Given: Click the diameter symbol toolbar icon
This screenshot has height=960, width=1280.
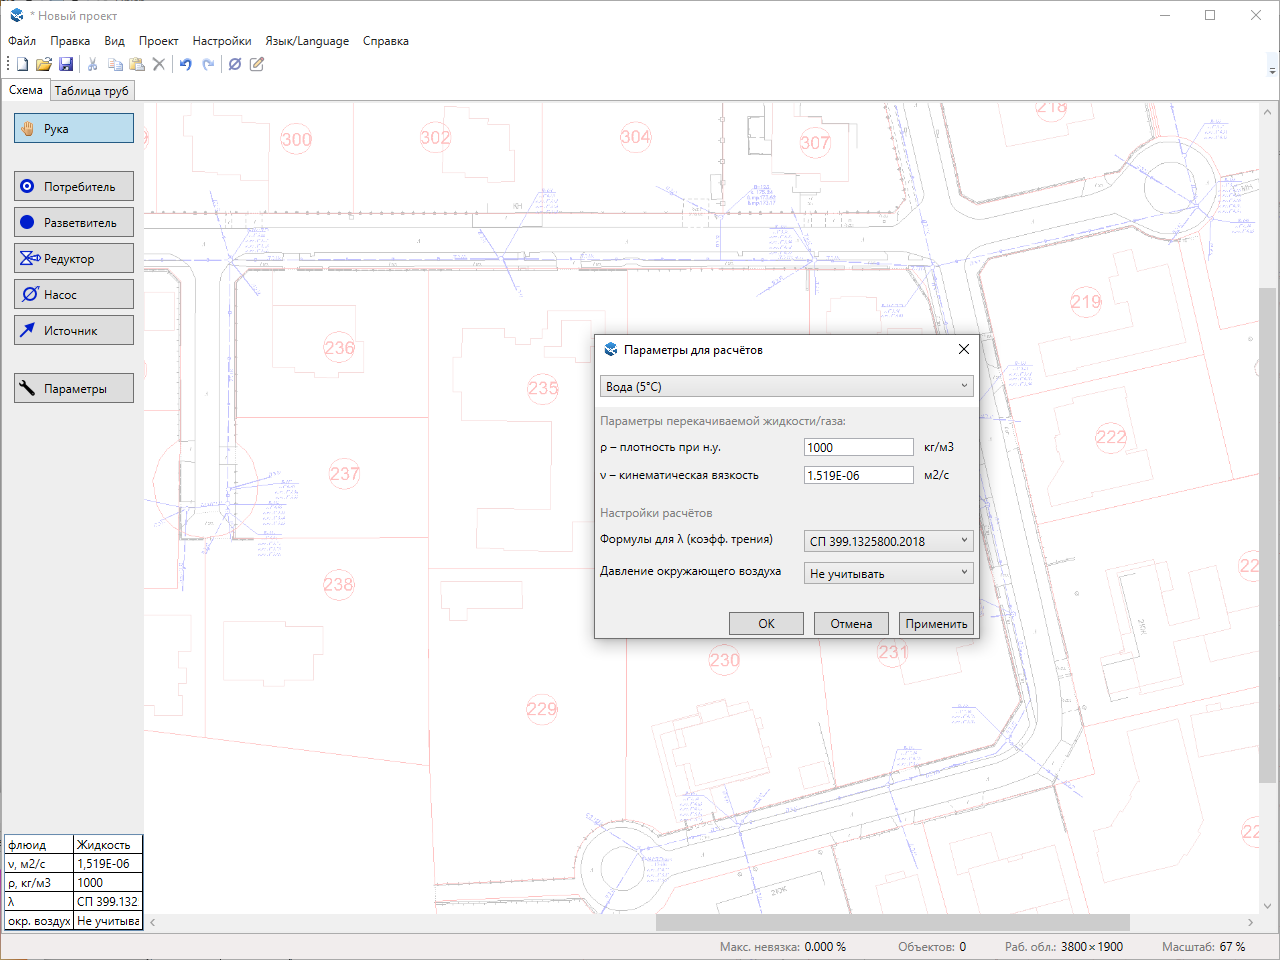Looking at the screenshot, I should coord(235,64).
